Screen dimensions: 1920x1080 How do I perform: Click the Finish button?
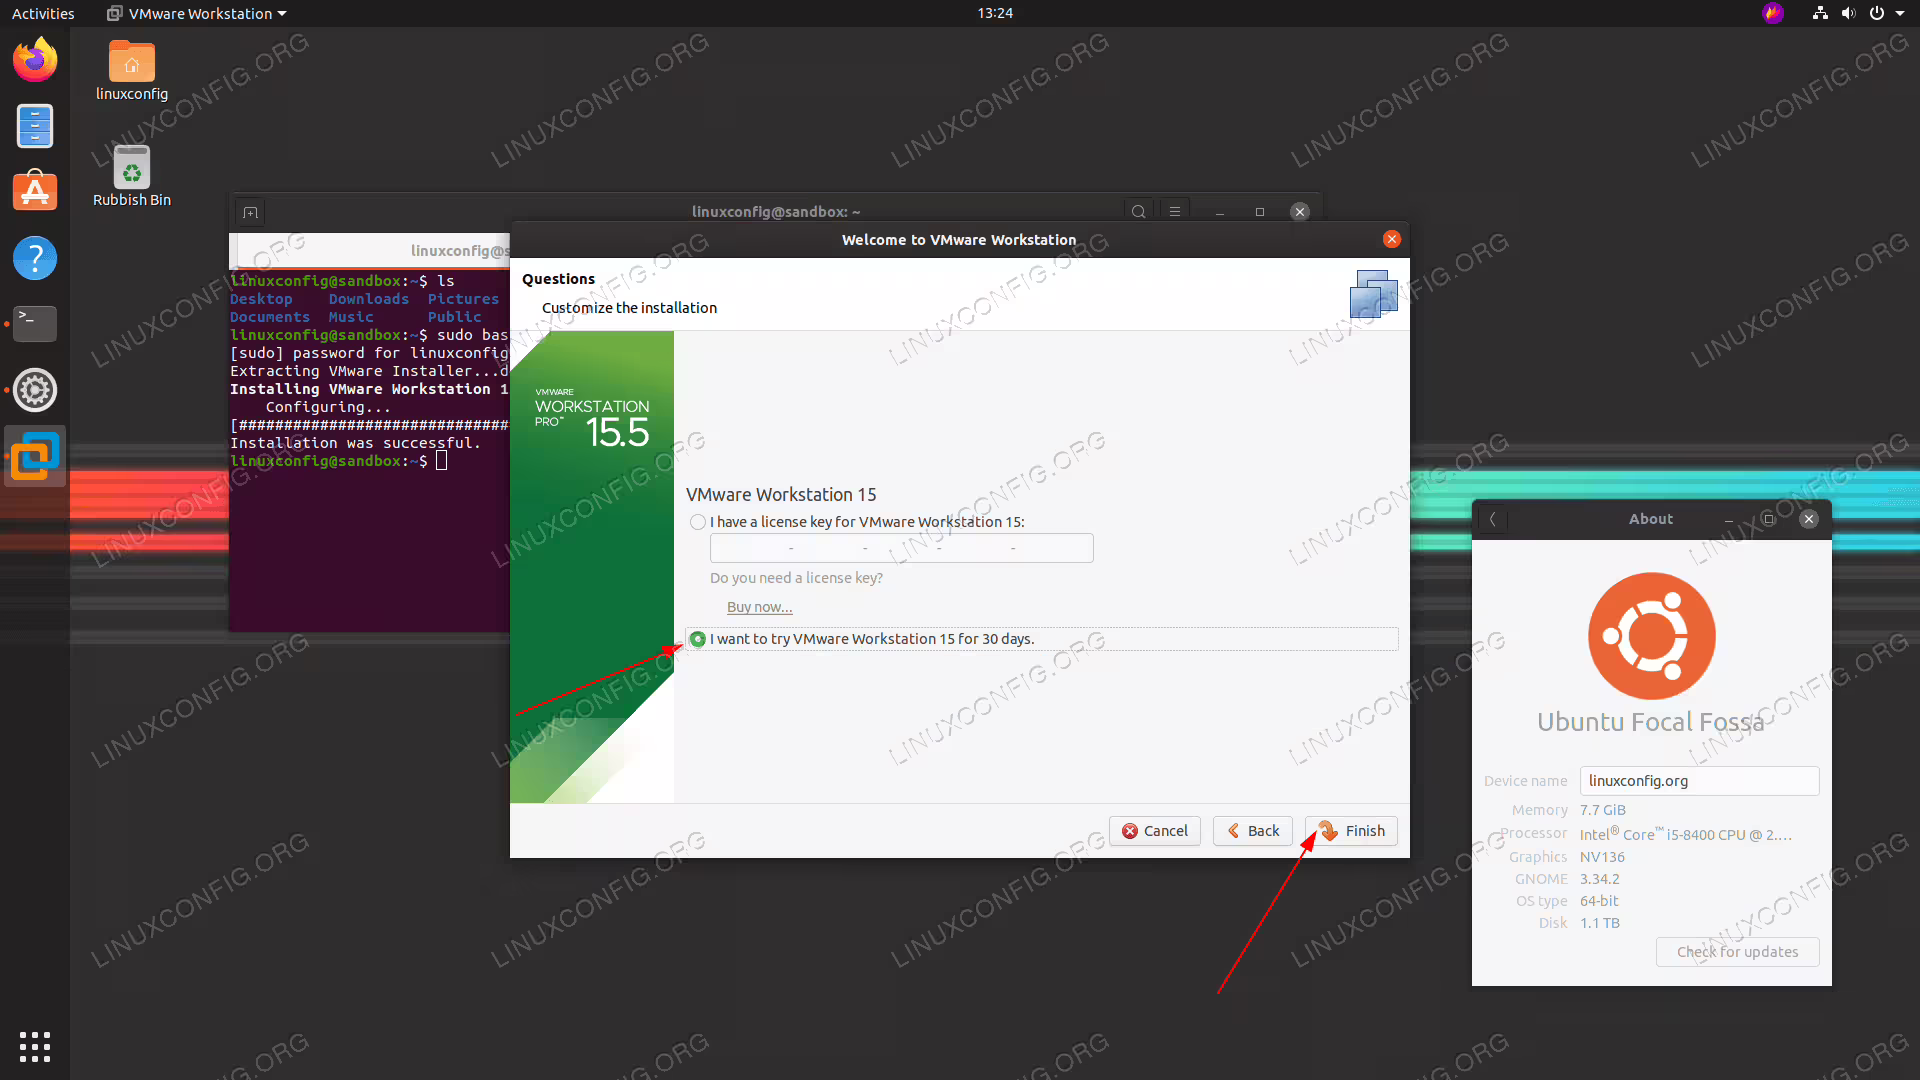pyautogui.click(x=1351, y=831)
